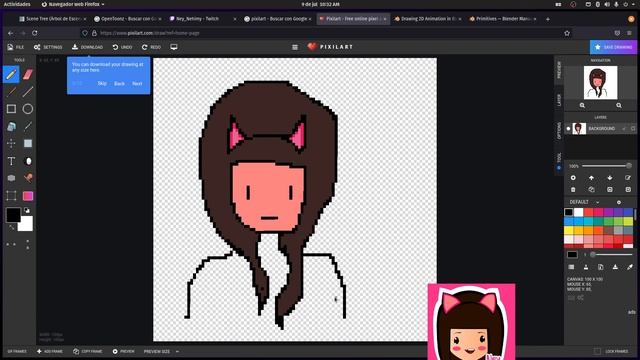The image size is (640, 360).
Task: Click the palette settings gear icon
Action: tap(619, 202)
